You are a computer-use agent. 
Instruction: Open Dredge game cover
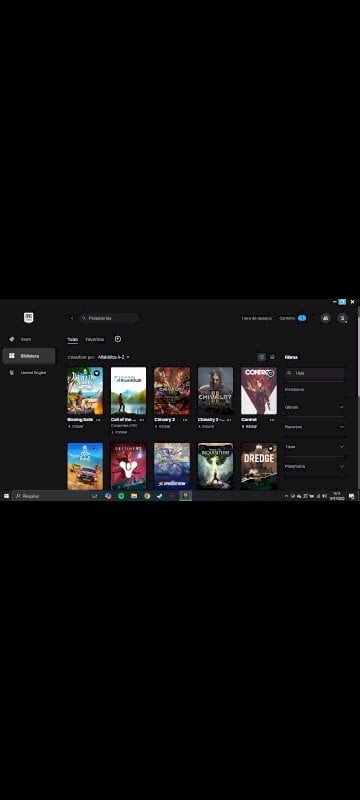coord(259,466)
